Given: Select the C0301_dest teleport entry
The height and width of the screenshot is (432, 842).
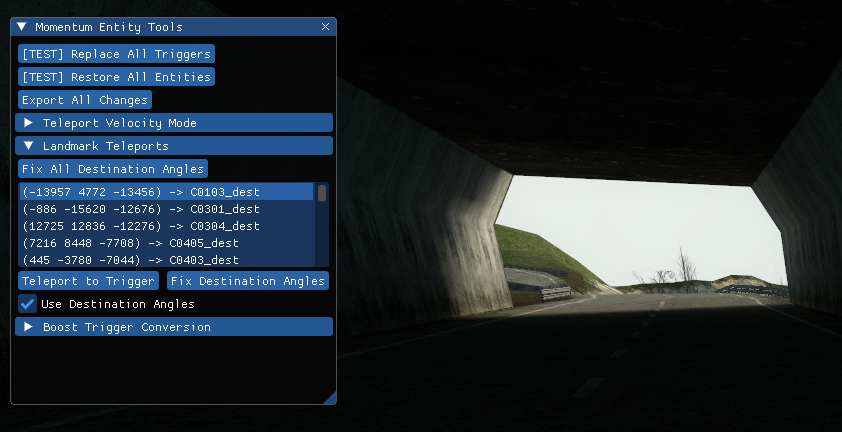Looking at the screenshot, I should point(166,209).
